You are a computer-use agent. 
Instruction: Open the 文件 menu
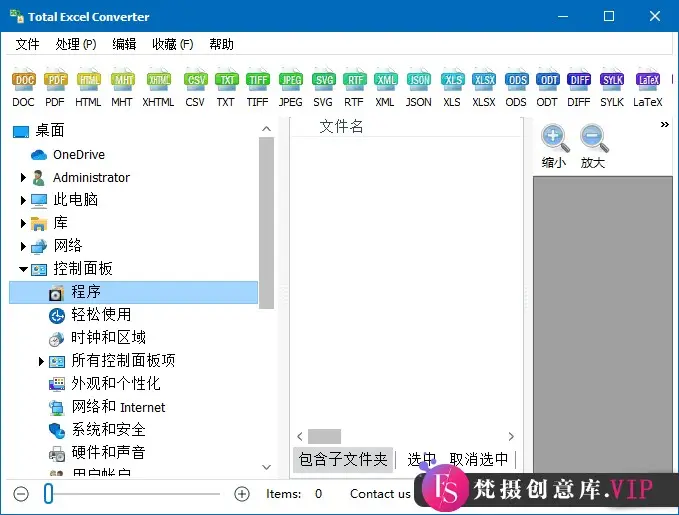(x=27, y=44)
